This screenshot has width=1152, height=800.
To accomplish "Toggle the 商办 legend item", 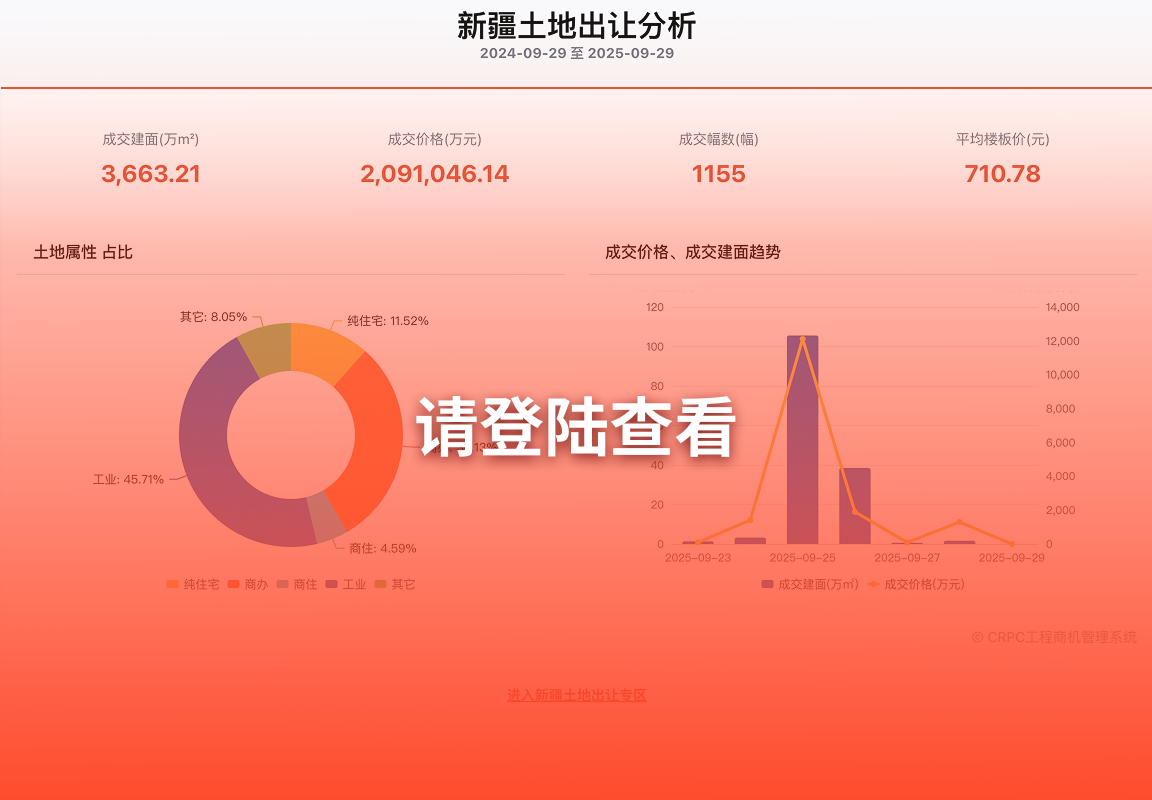I will [x=248, y=584].
